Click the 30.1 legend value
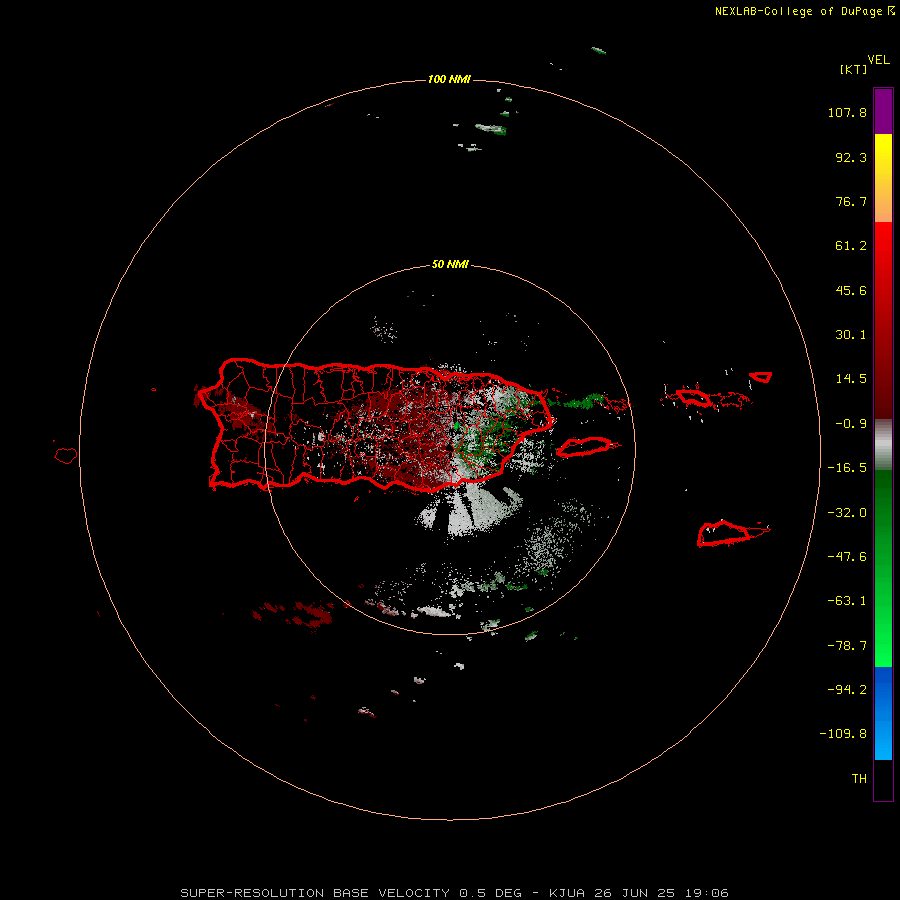Image resolution: width=900 pixels, height=900 pixels. [851, 335]
